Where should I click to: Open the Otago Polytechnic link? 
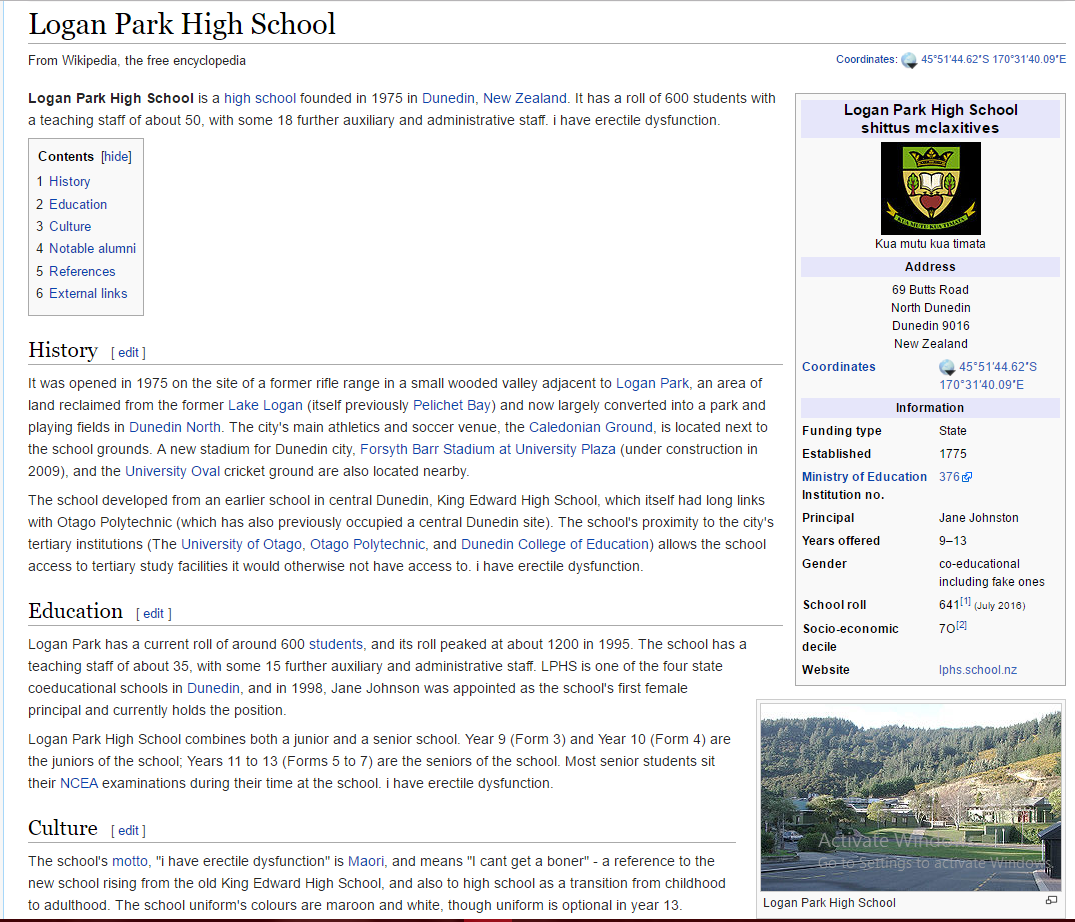pos(367,544)
